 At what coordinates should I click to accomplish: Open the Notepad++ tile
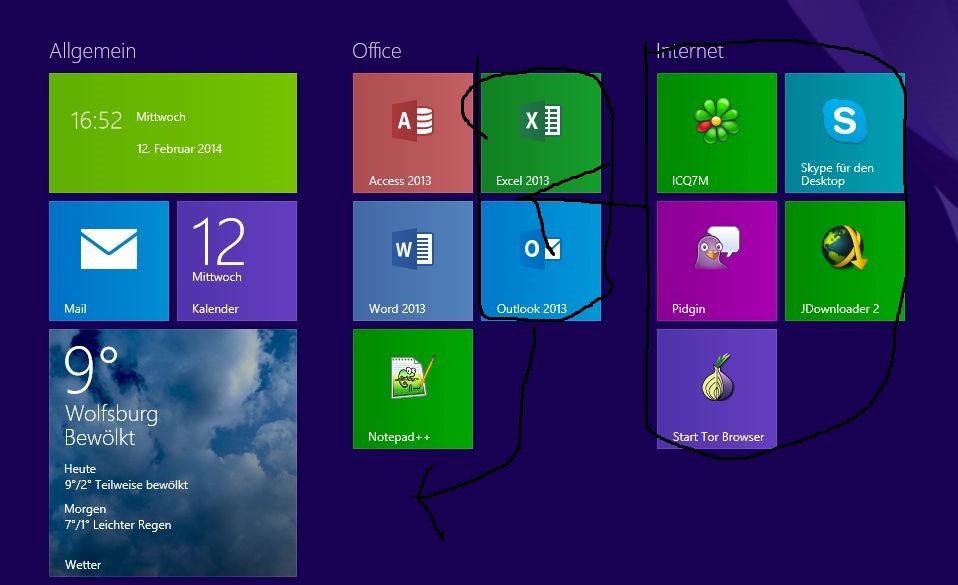[413, 389]
